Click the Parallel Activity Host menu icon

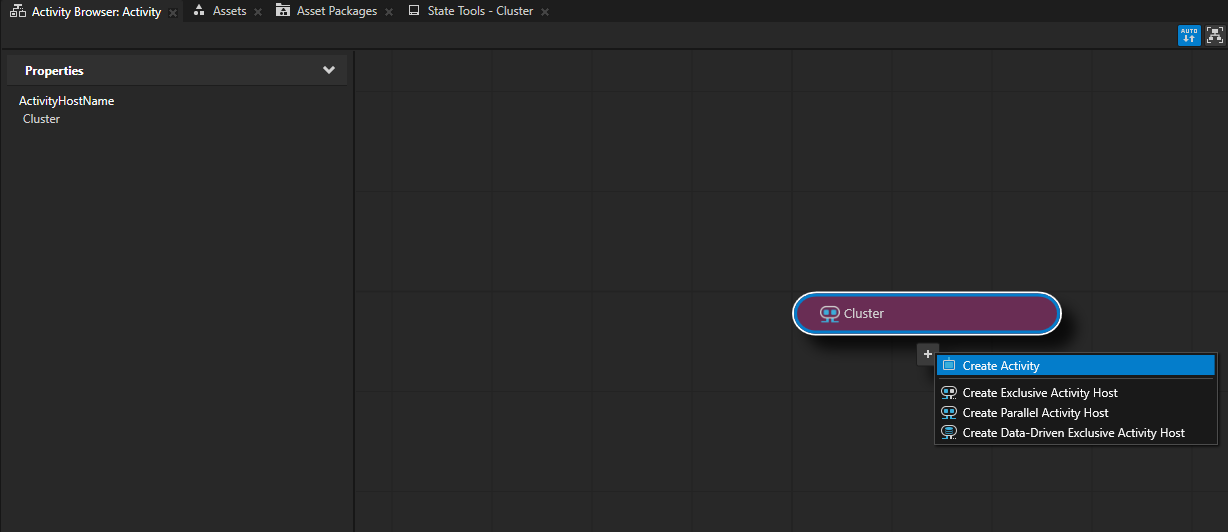949,413
